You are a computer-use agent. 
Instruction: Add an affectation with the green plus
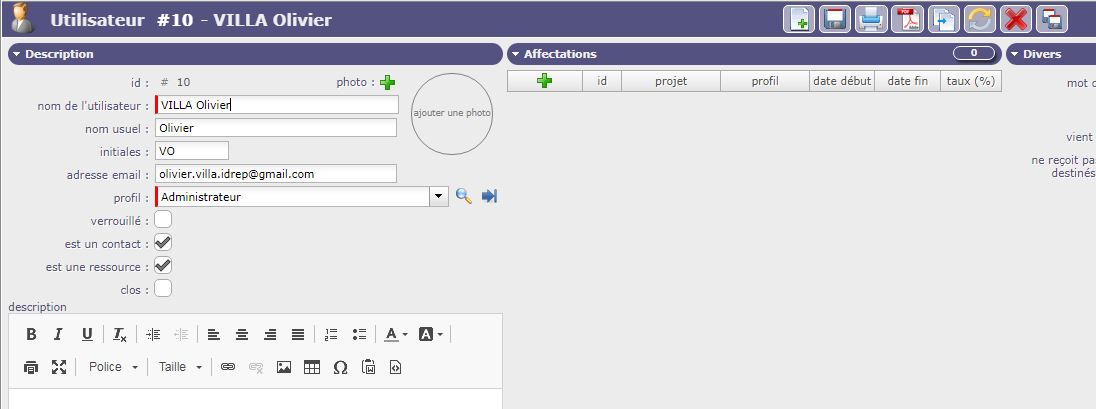pyautogui.click(x=545, y=81)
